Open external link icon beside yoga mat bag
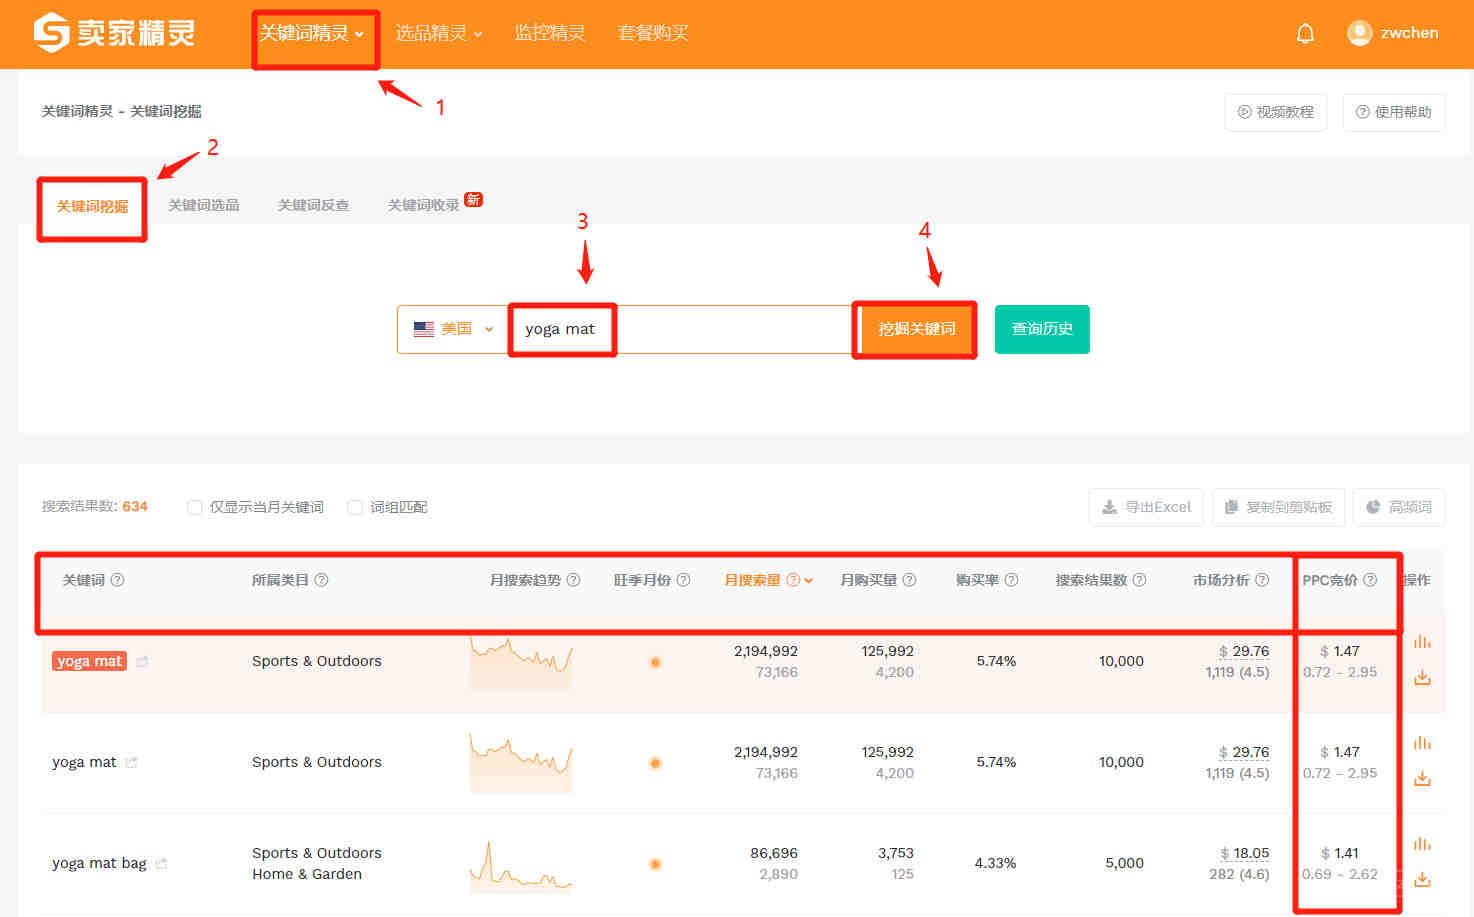The width and height of the screenshot is (1474, 917). 162,863
